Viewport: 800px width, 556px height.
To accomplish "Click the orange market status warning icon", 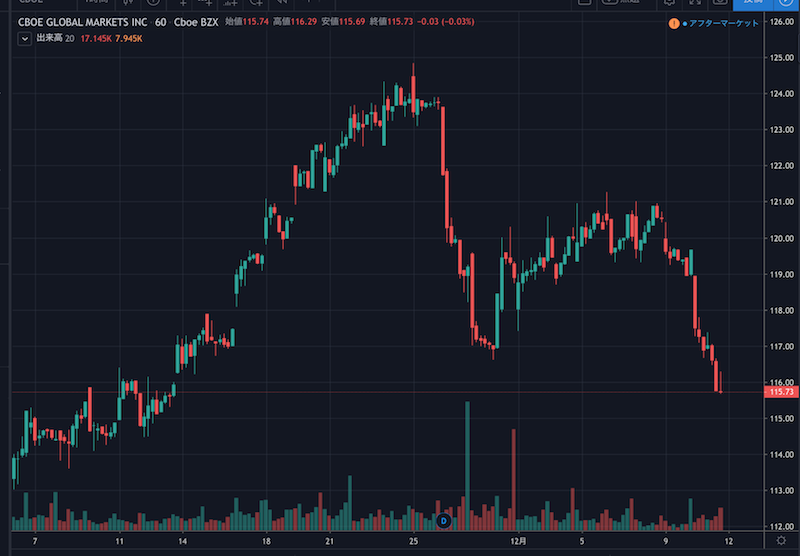I will pos(673,22).
